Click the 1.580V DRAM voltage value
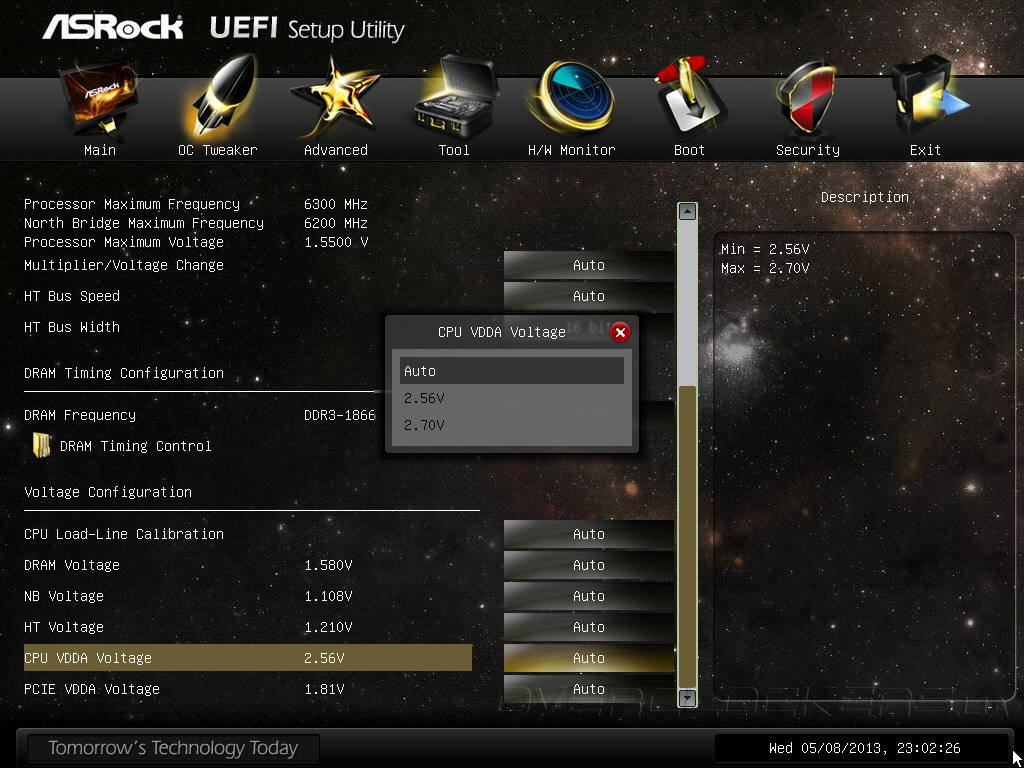The image size is (1024, 768). pyautogui.click(x=328, y=565)
